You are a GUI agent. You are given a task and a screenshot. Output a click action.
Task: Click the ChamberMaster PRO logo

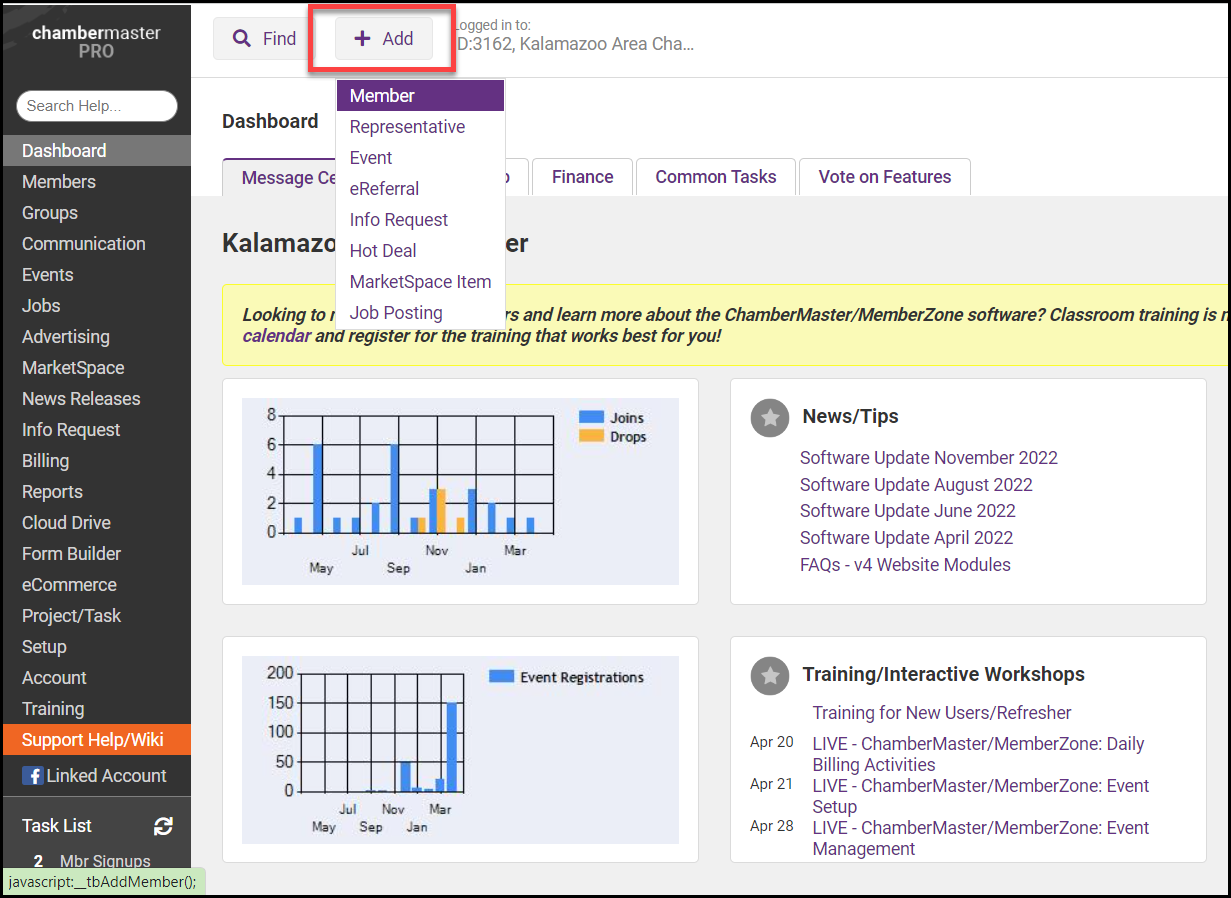(96, 42)
